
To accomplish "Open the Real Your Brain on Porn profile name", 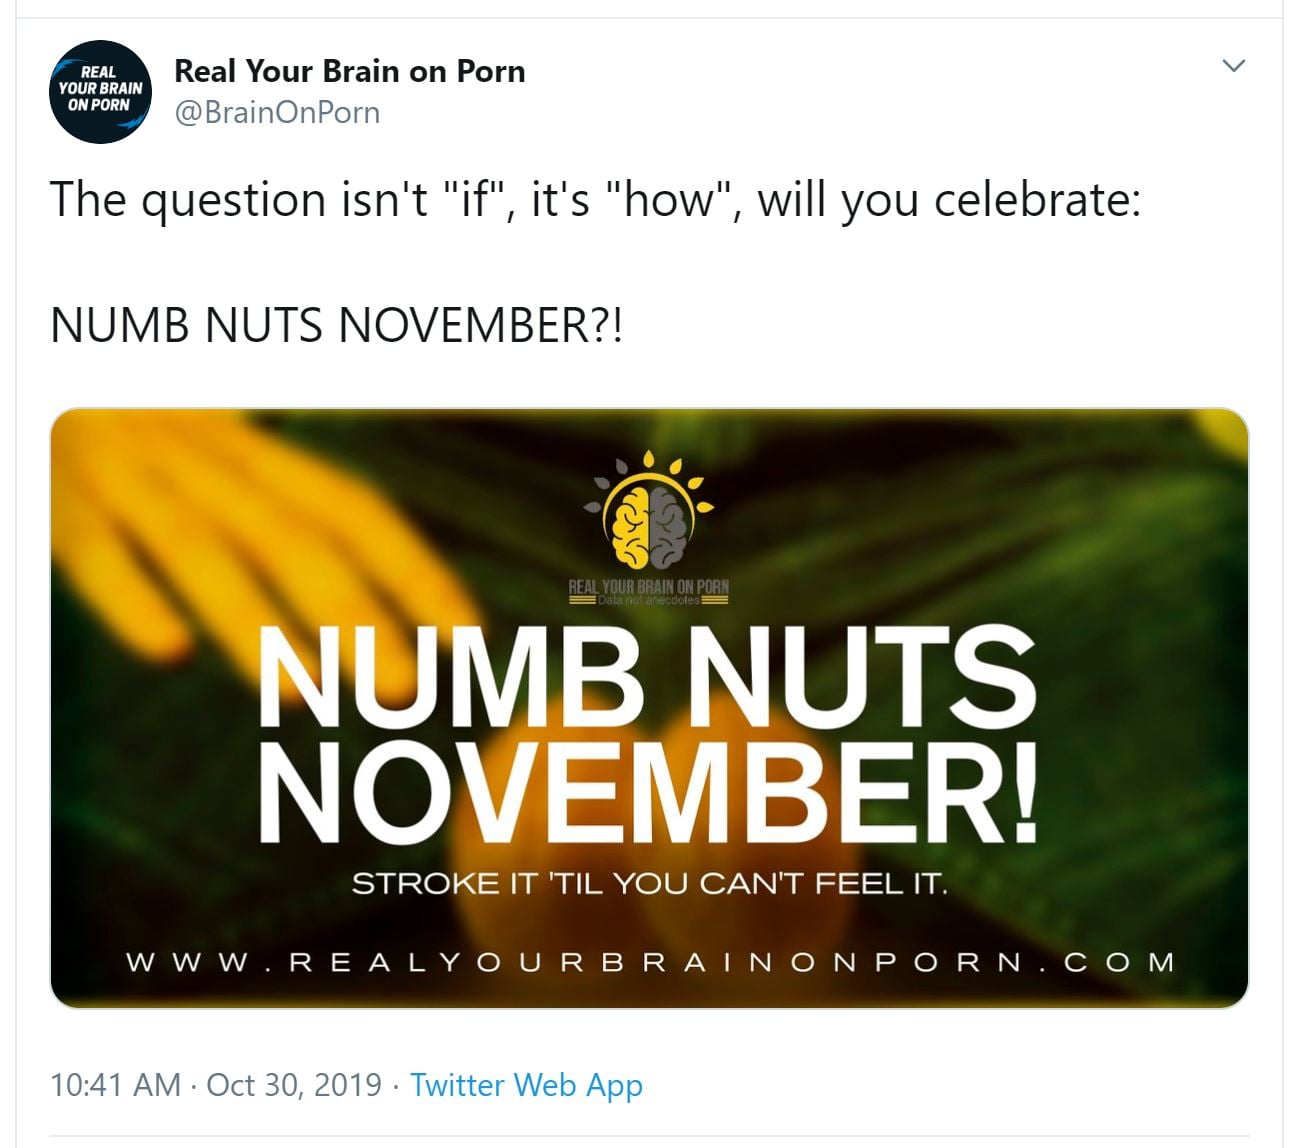I will coord(349,71).
